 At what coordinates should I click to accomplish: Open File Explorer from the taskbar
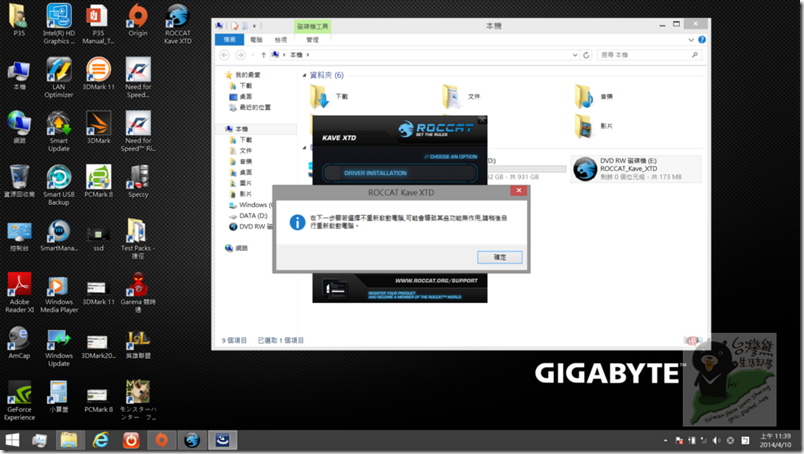point(69,440)
